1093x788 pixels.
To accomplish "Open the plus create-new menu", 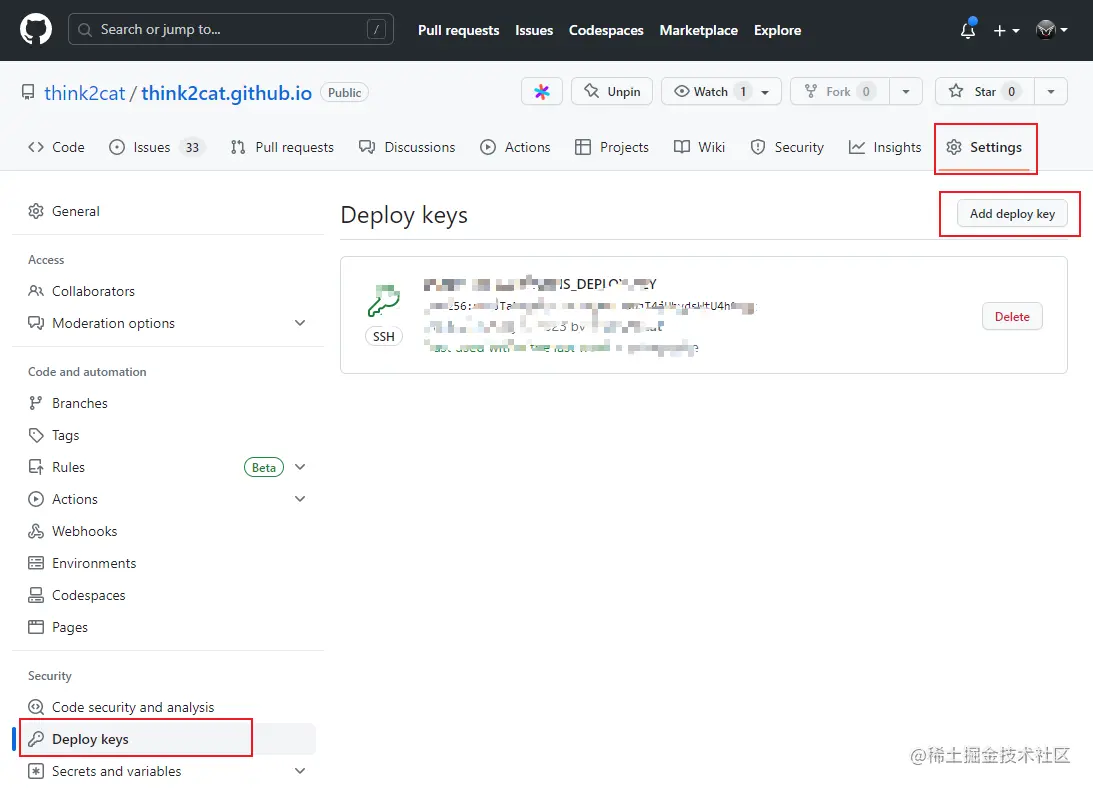I will coord(1006,31).
